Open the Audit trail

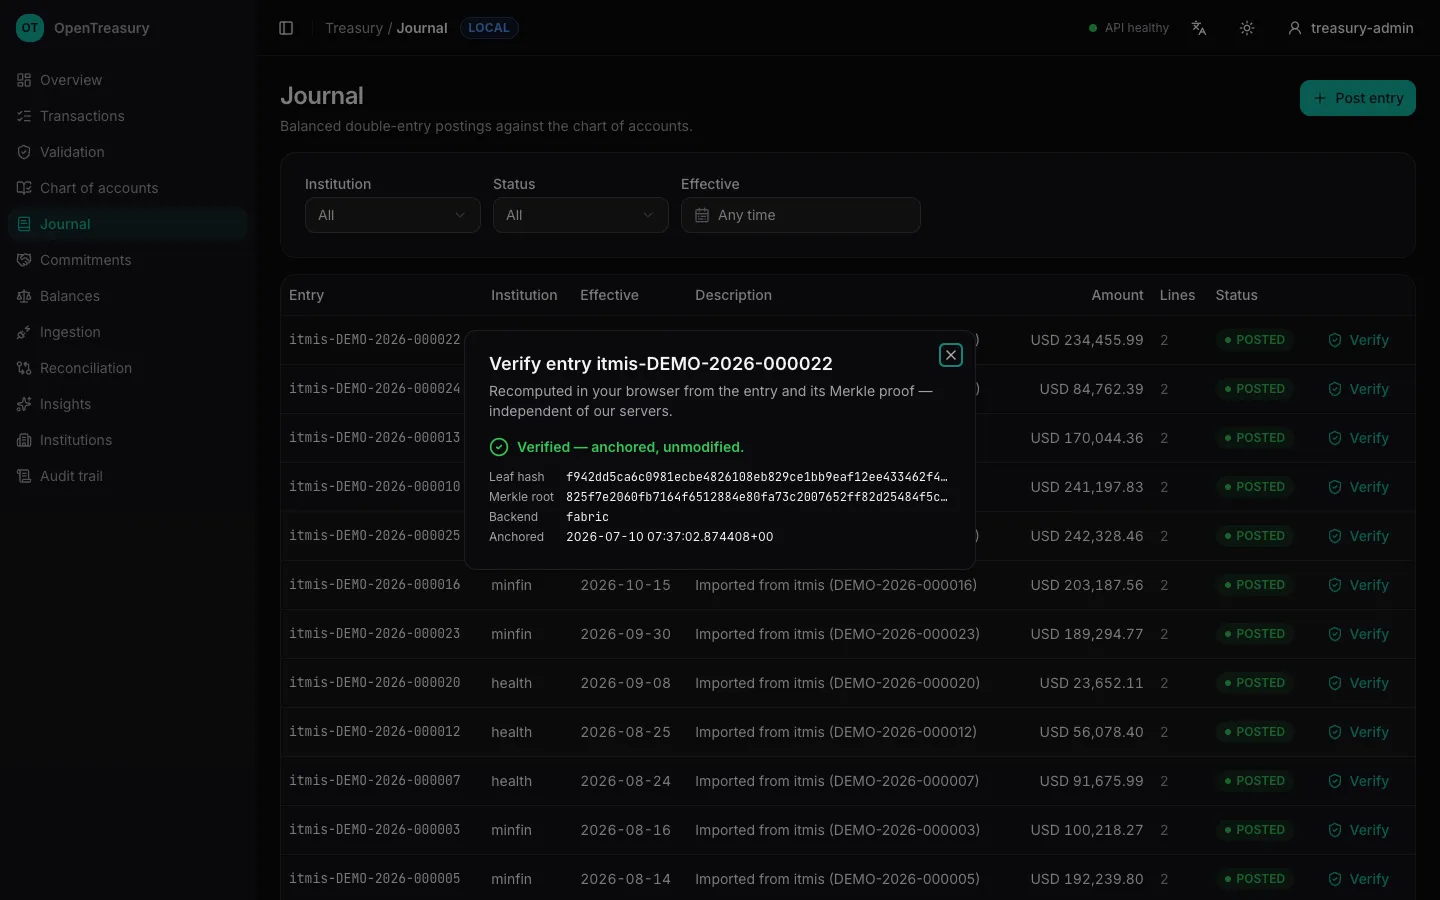click(127, 476)
